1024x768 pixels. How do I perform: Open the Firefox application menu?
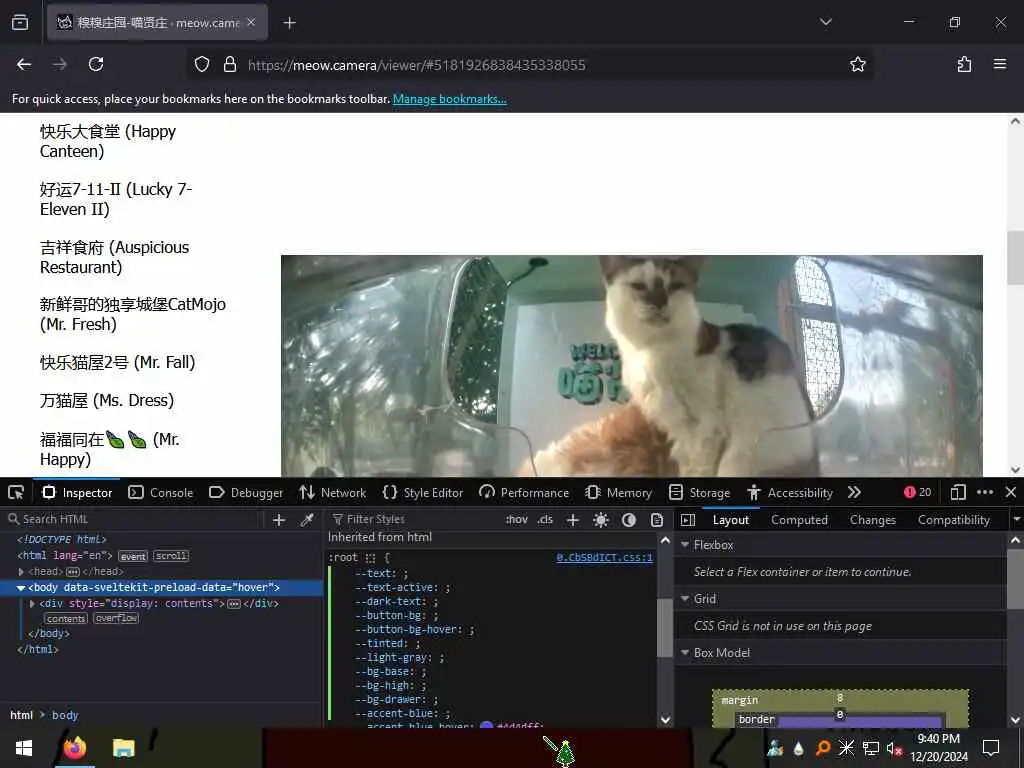(x=1000, y=64)
